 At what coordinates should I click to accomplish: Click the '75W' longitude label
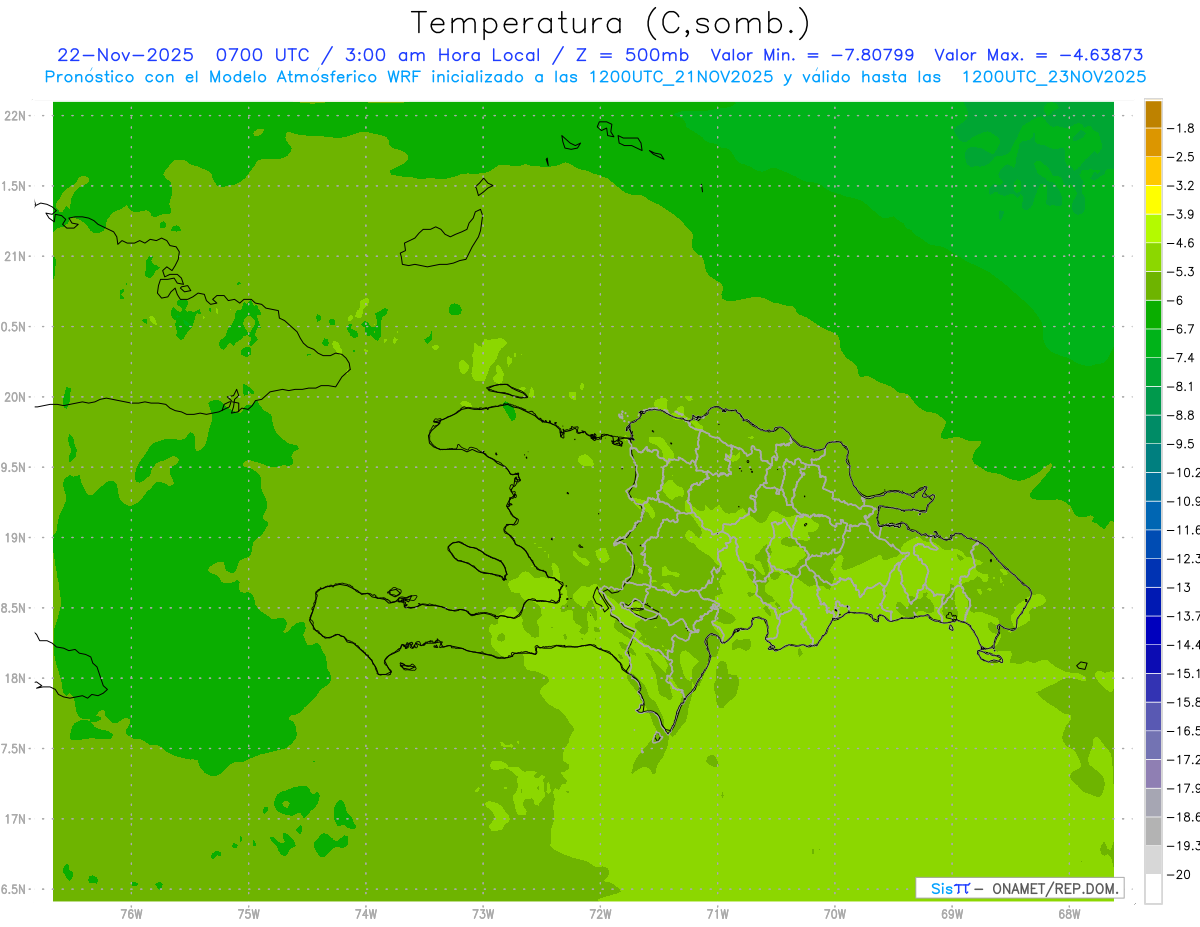248,914
